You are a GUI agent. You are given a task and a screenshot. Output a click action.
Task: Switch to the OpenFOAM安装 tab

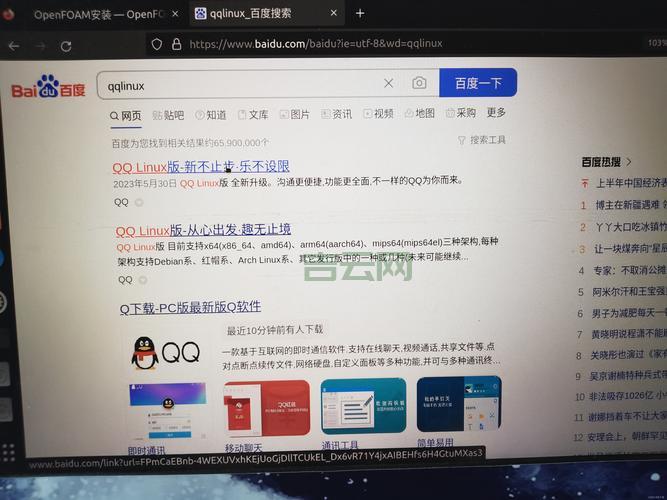(99, 15)
